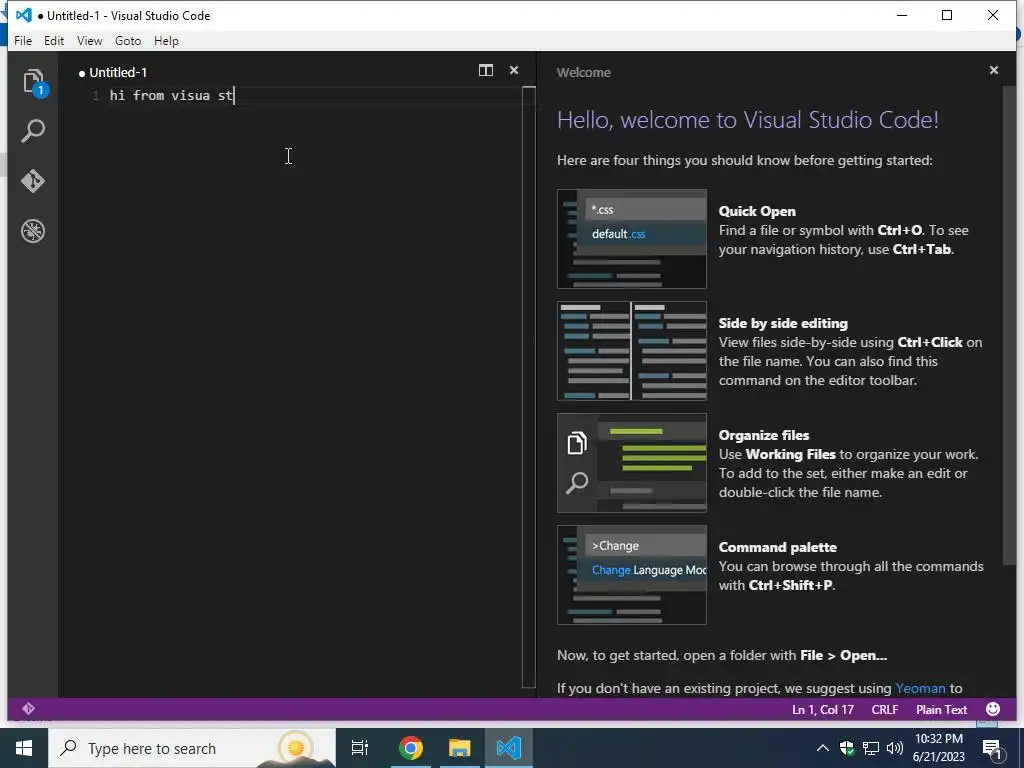Click the Visual Studio Code taskbar icon
Image resolution: width=1024 pixels, height=768 pixels.
509,748
